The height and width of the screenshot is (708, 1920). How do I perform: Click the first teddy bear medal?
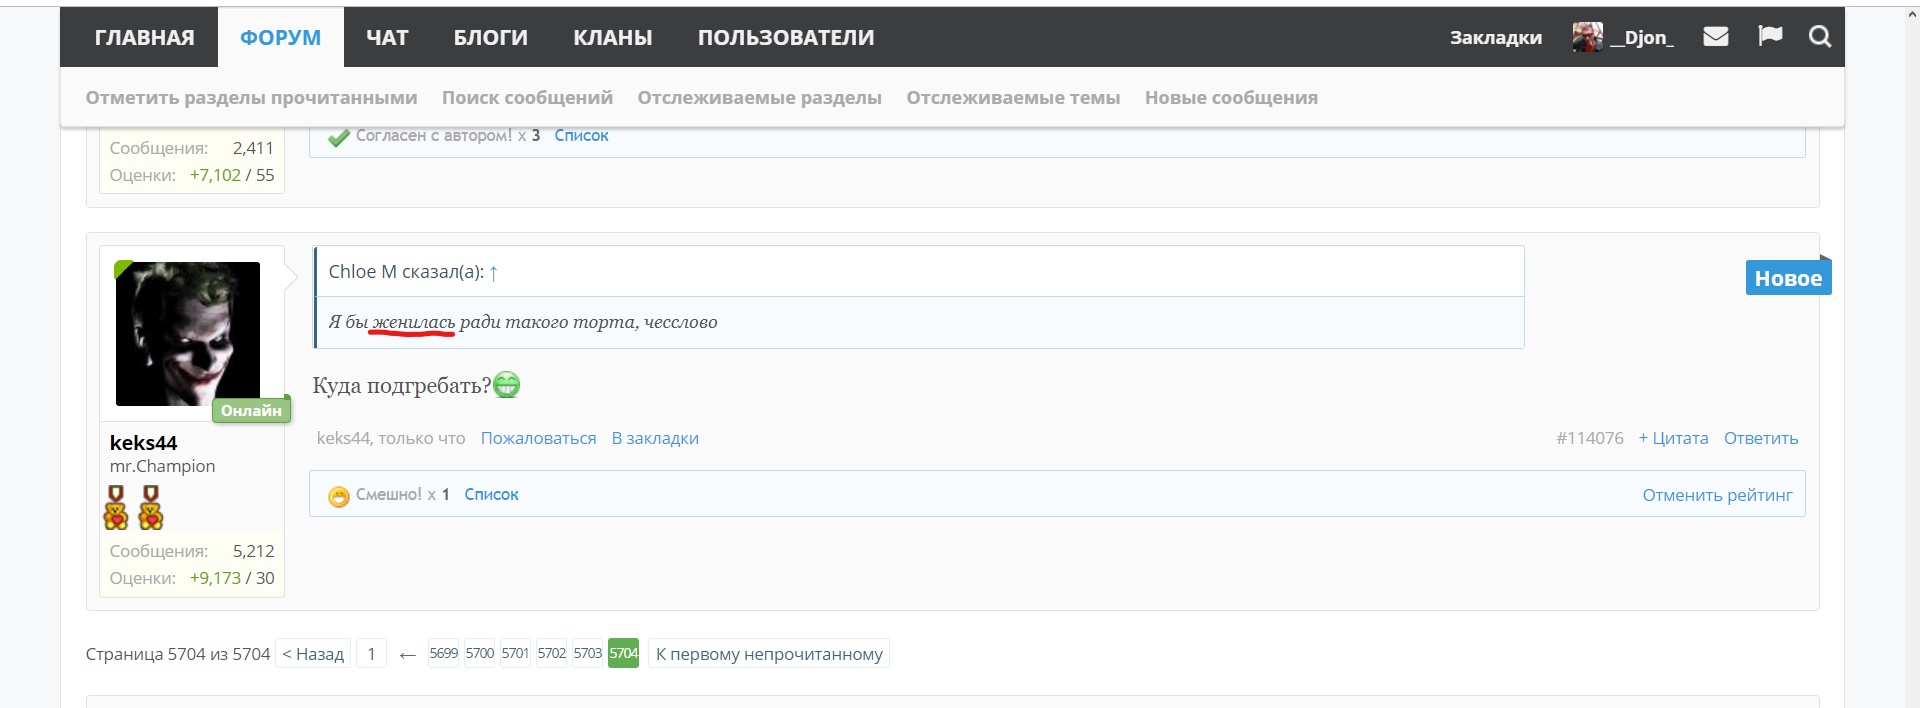tap(116, 507)
